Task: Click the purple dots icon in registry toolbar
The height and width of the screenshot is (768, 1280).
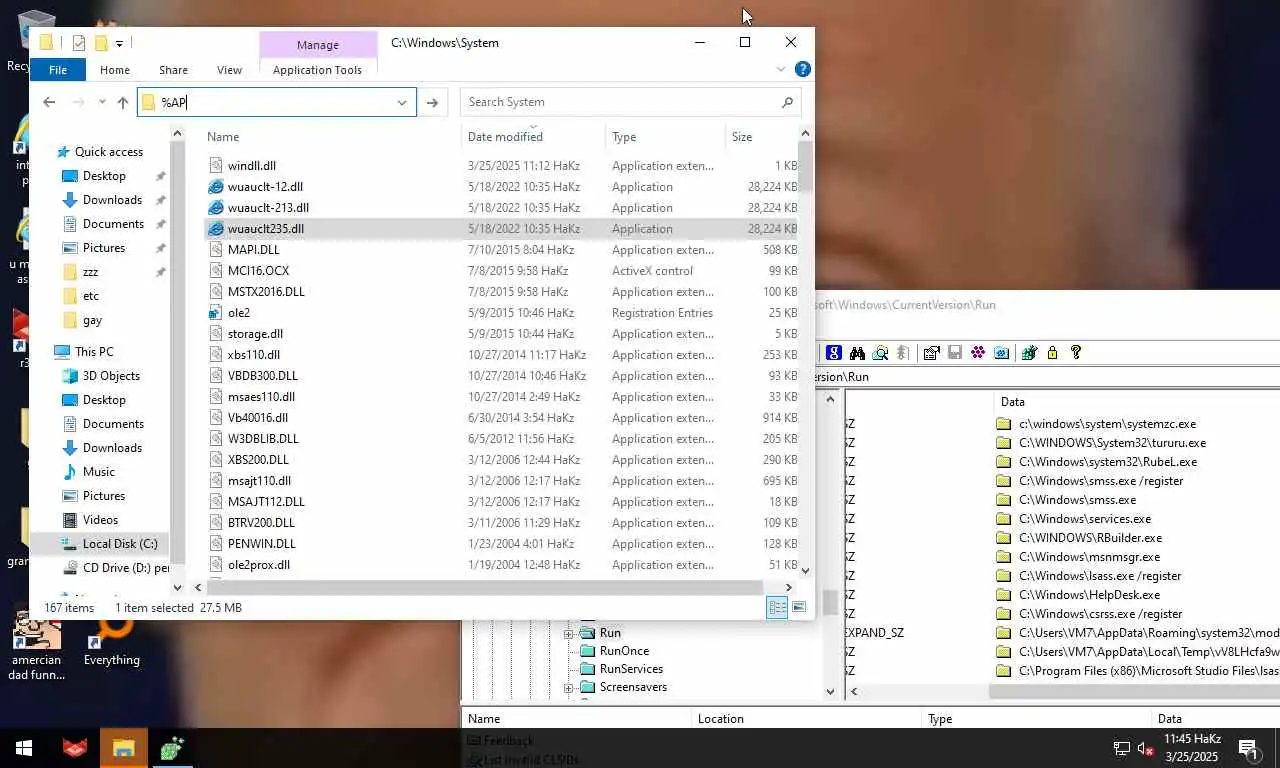Action: click(x=978, y=353)
